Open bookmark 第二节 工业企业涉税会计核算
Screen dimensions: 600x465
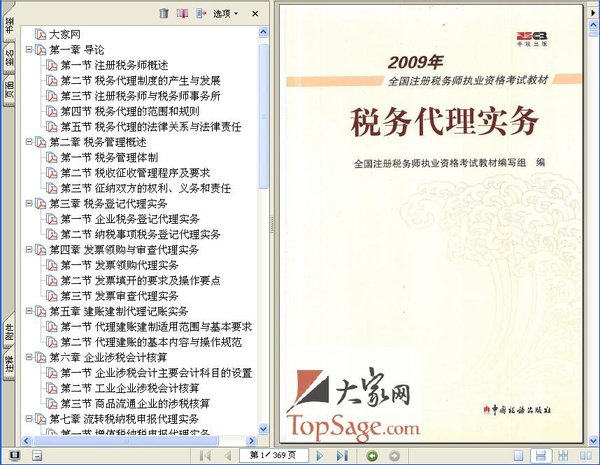tap(130, 388)
